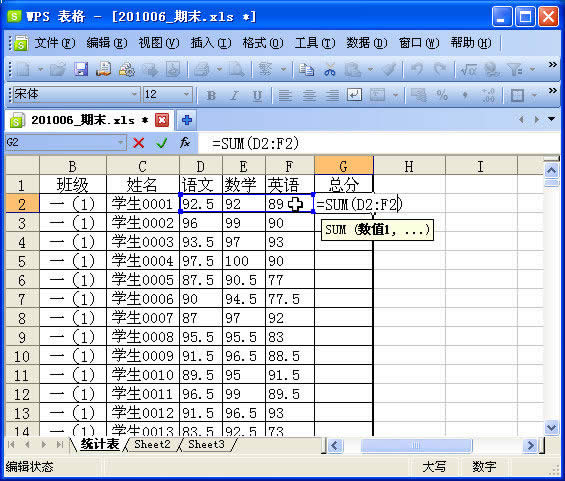This screenshot has width=565, height=481.
Task: Click the Cut scissors icon
Action: [329, 69]
